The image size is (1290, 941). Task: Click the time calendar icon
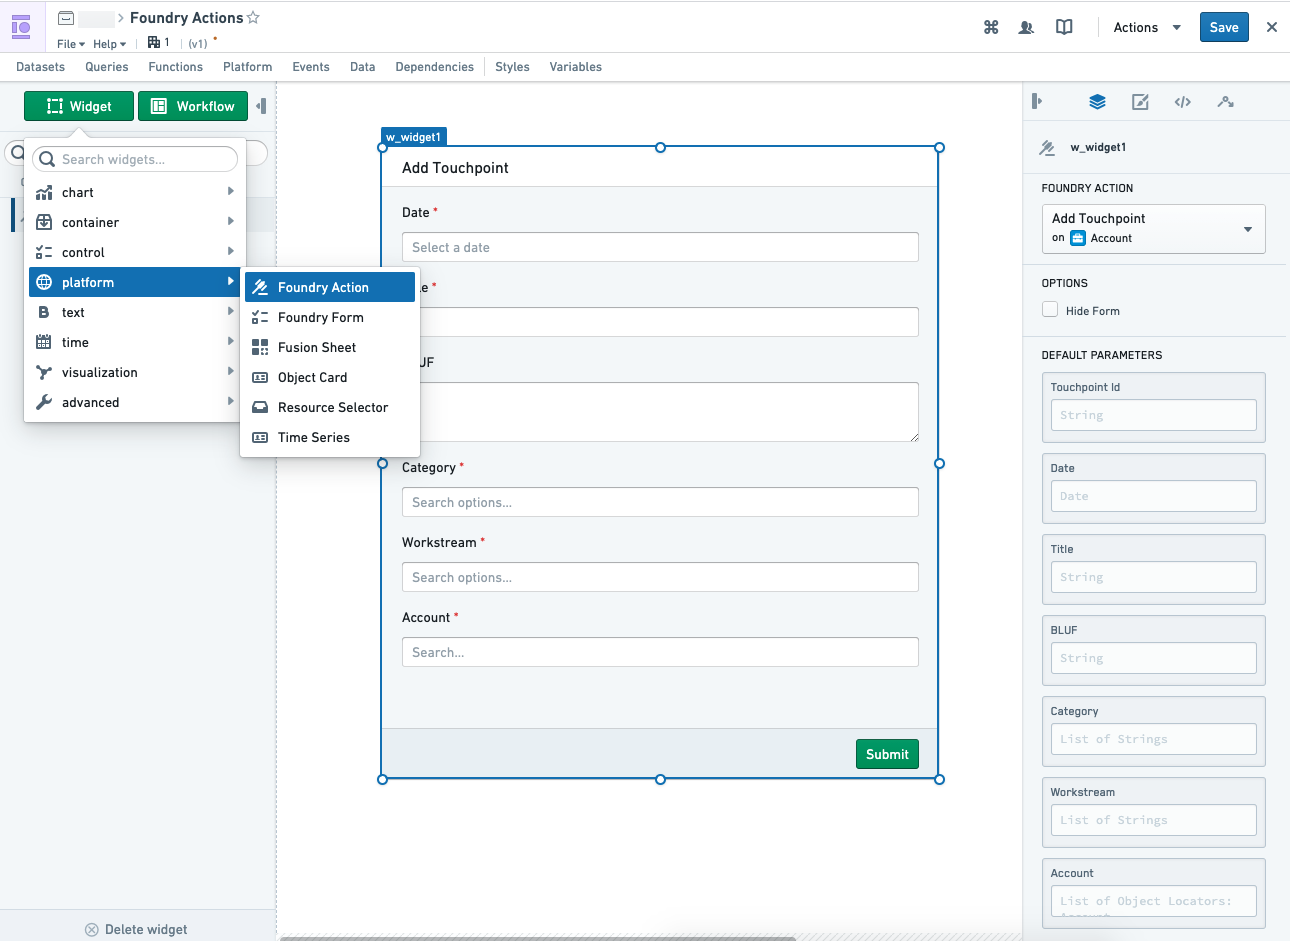44,342
